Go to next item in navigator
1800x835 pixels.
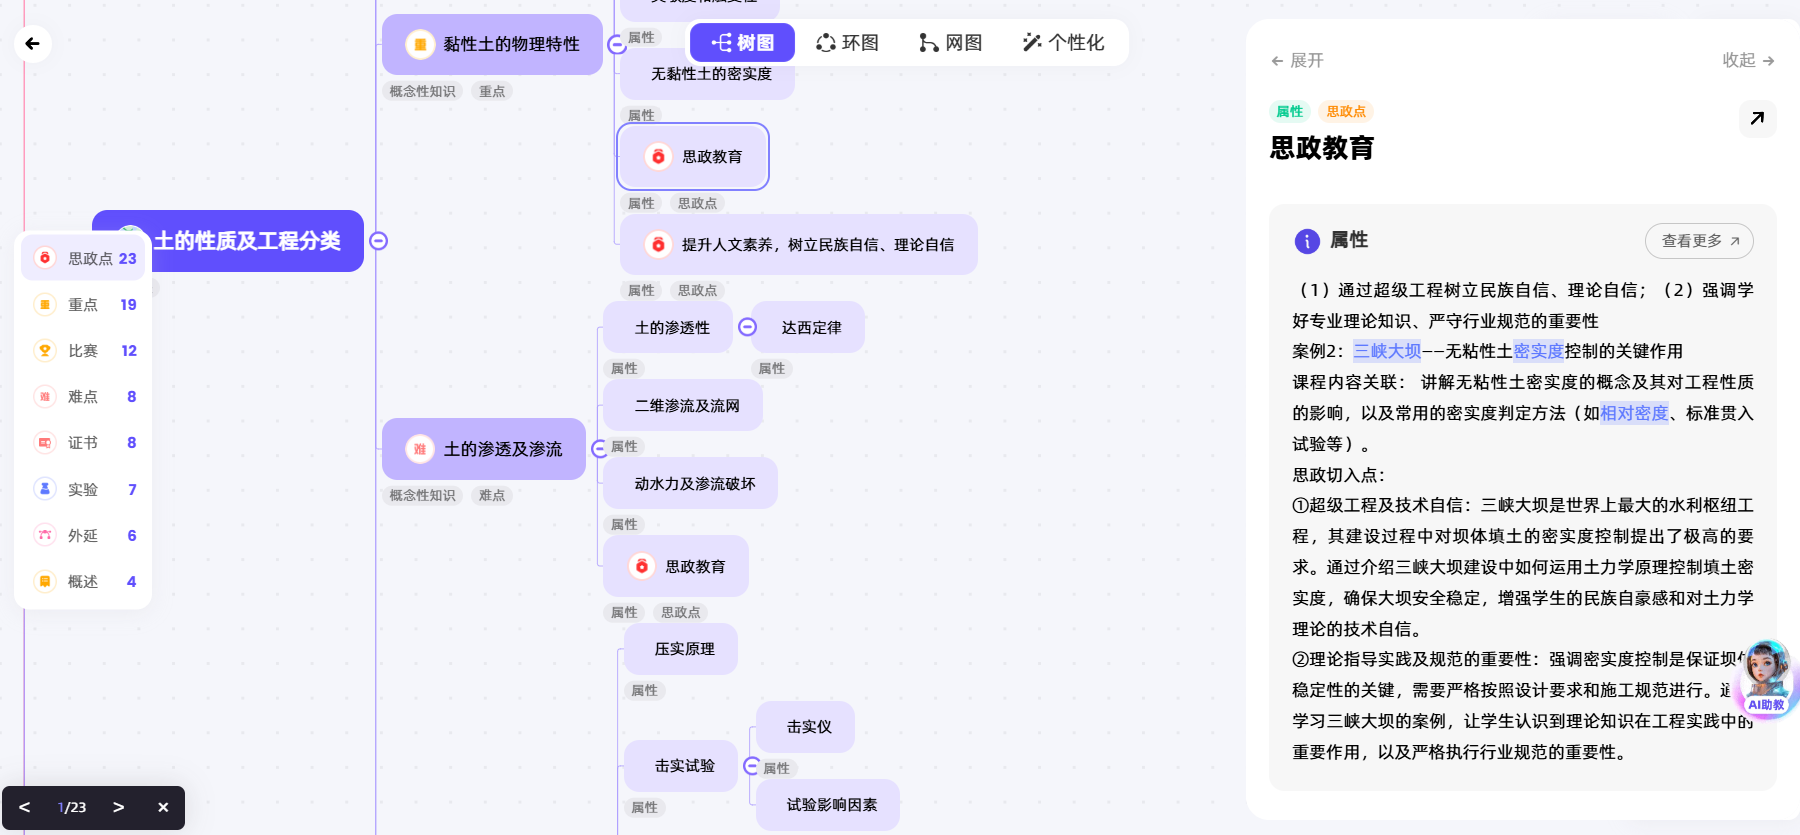118,807
